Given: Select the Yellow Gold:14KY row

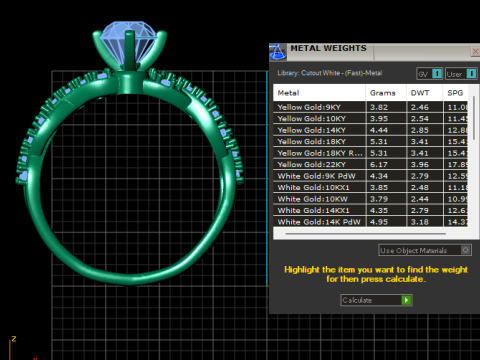Looking at the screenshot, I should 370,130.
